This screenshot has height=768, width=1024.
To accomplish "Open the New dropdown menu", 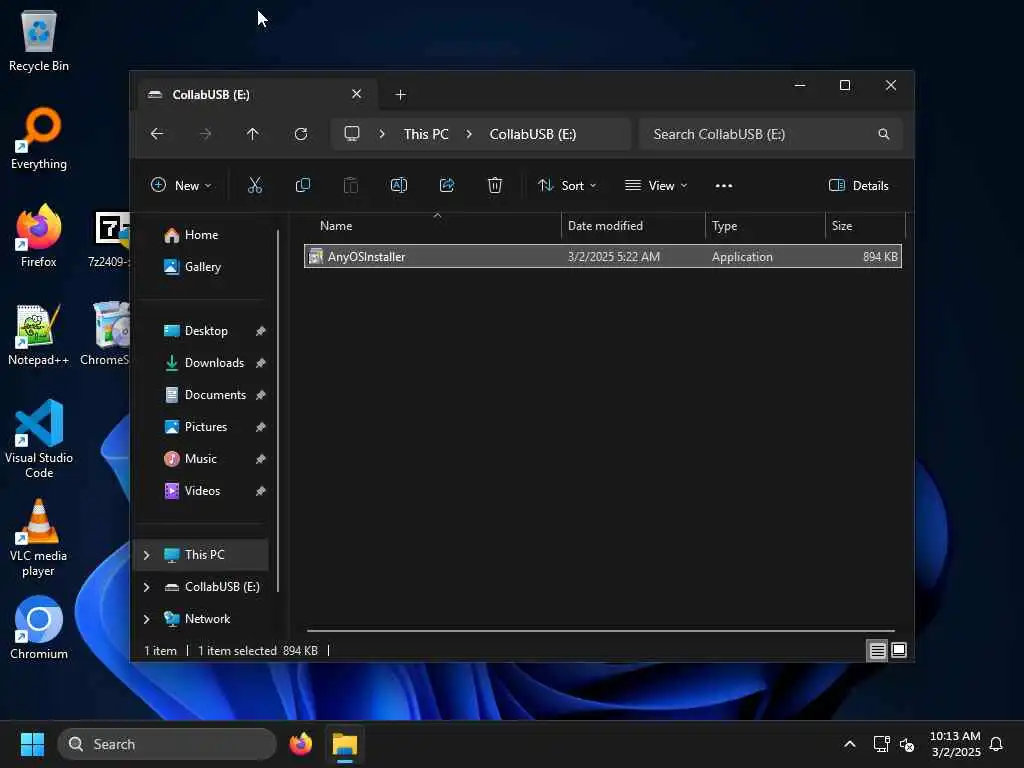I will pyautogui.click(x=181, y=185).
